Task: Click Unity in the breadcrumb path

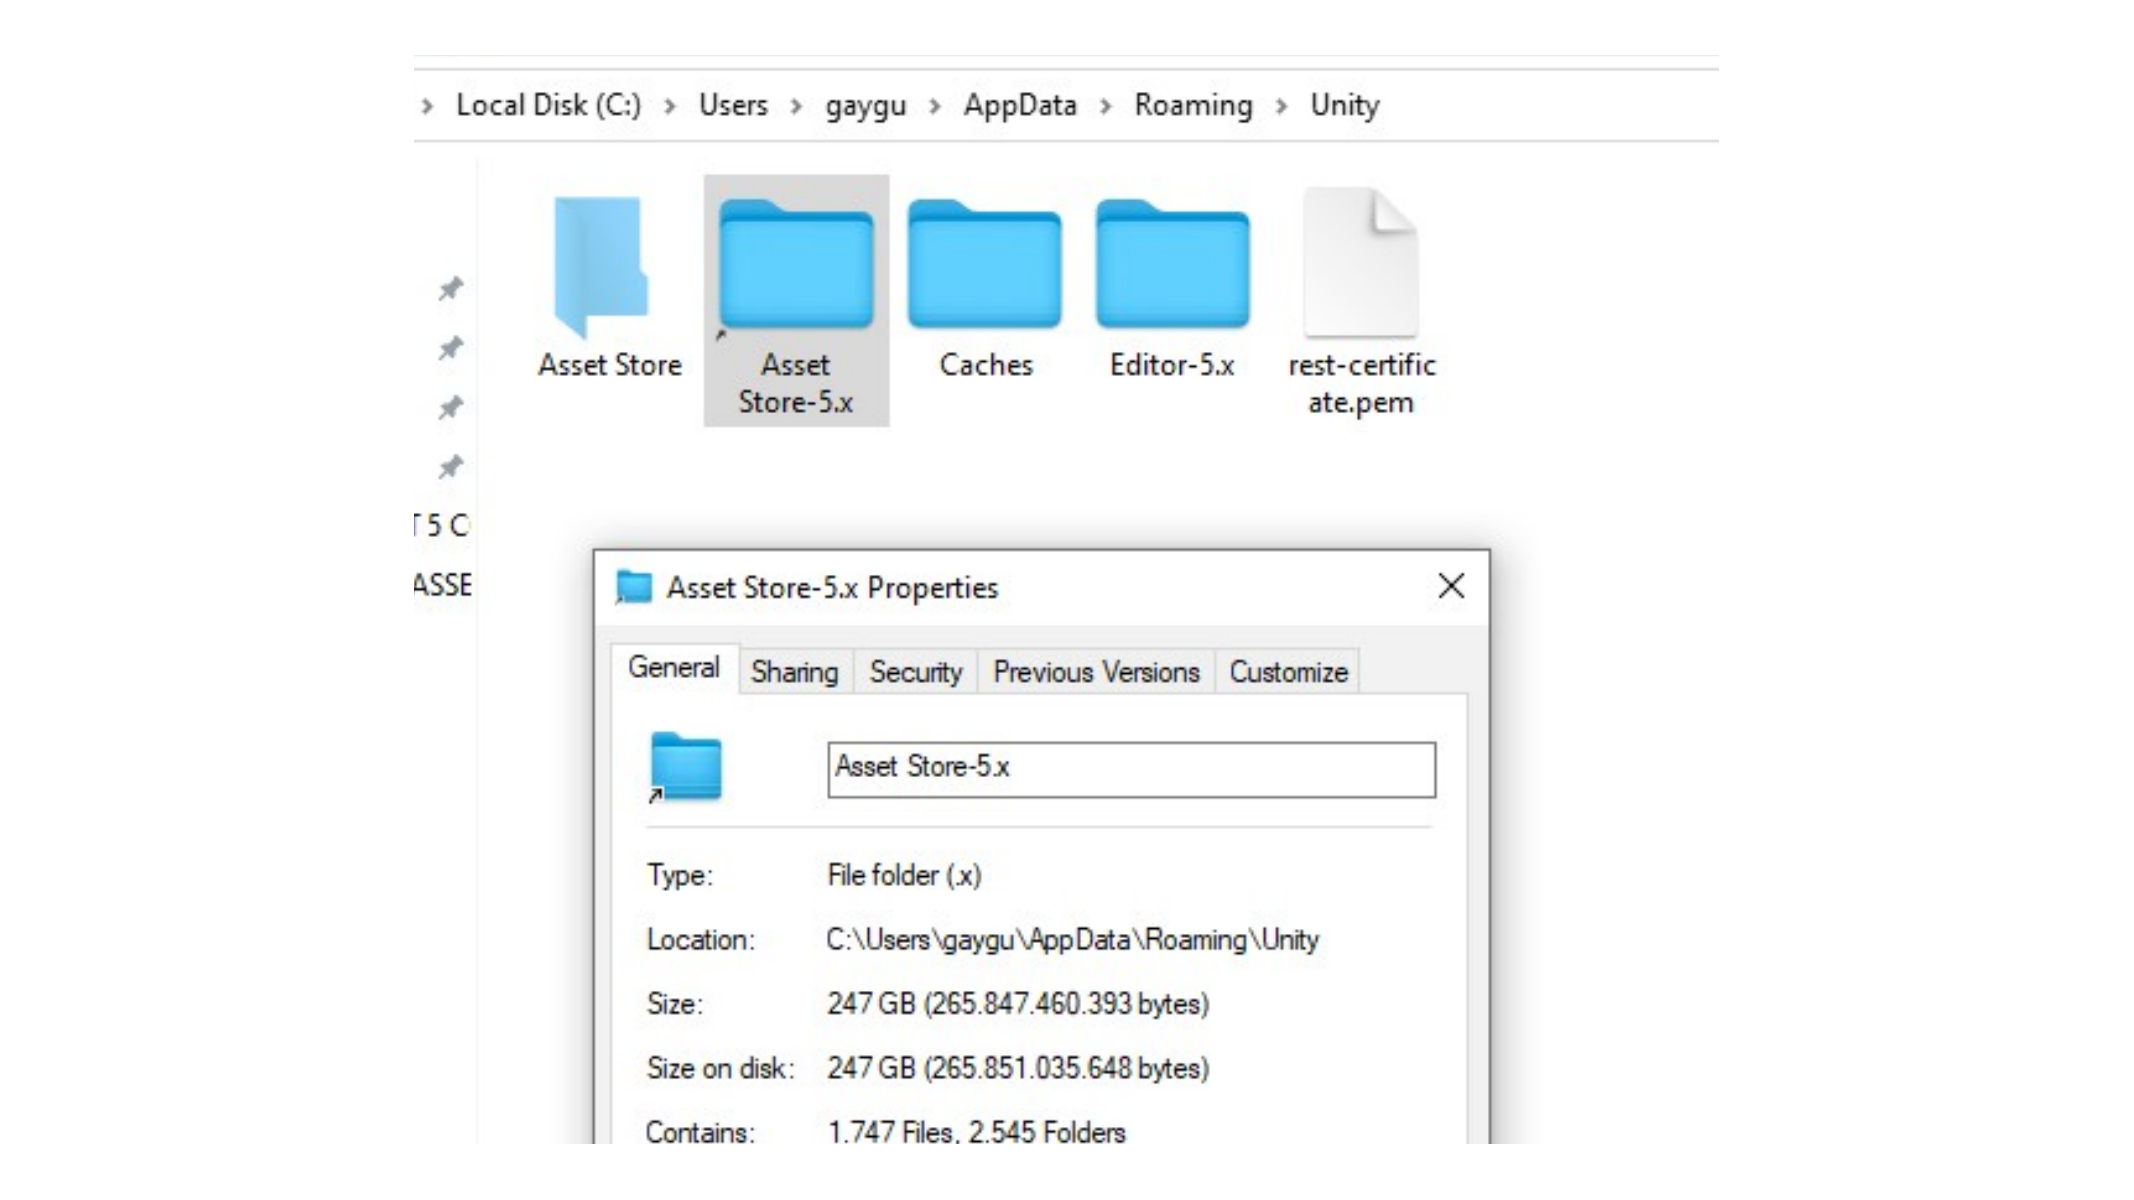Action: click(1344, 106)
